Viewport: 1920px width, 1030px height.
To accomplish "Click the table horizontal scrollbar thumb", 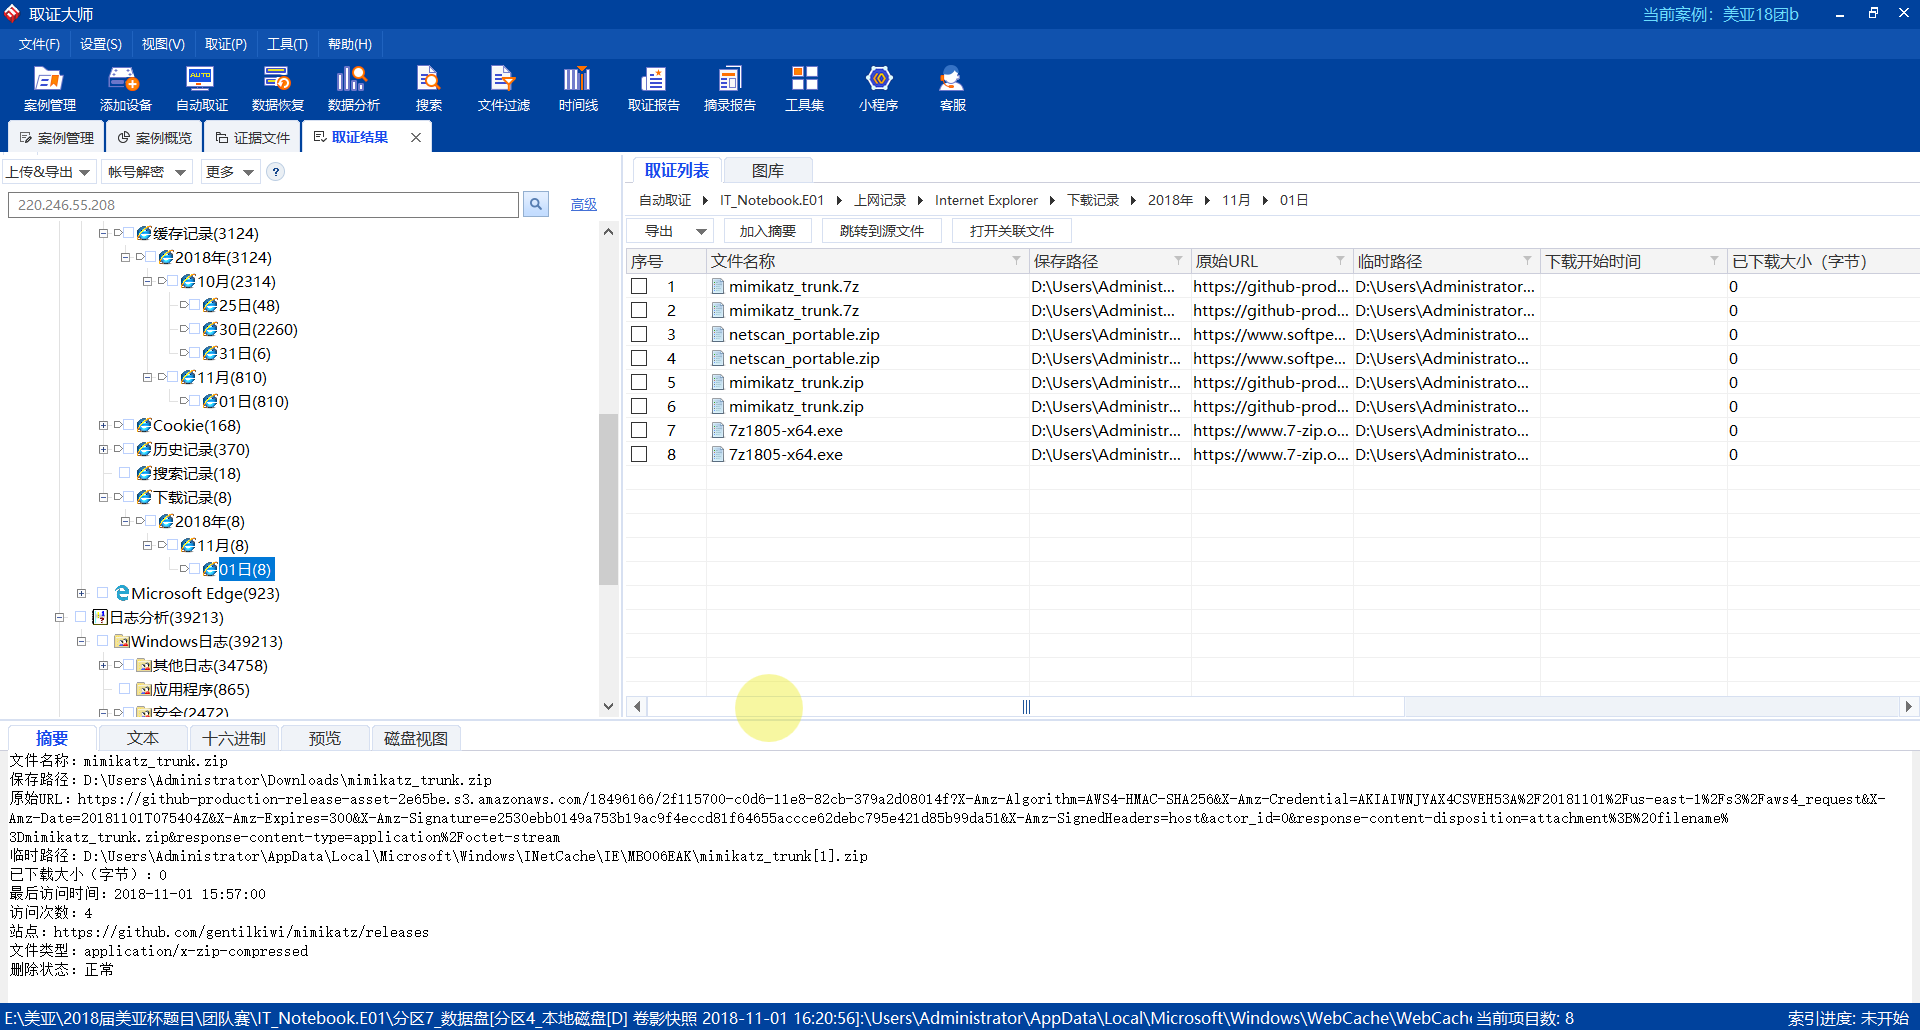I will pos(1026,707).
